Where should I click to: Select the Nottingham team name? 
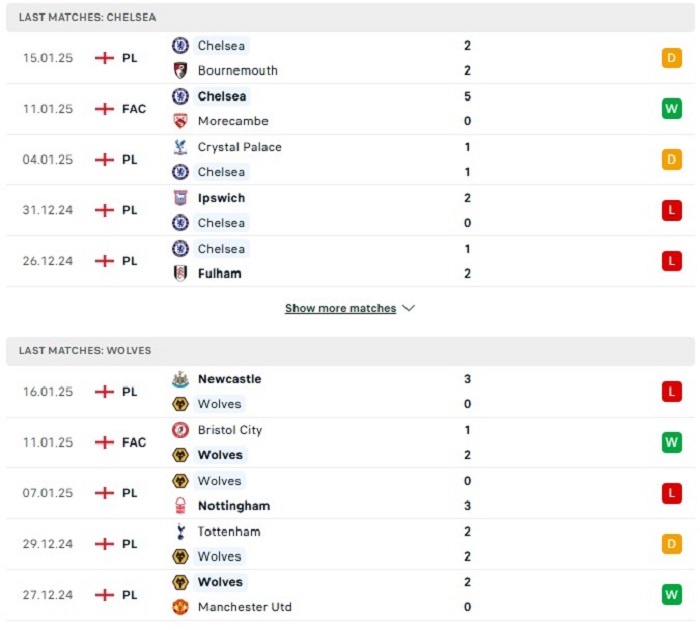[x=234, y=506]
